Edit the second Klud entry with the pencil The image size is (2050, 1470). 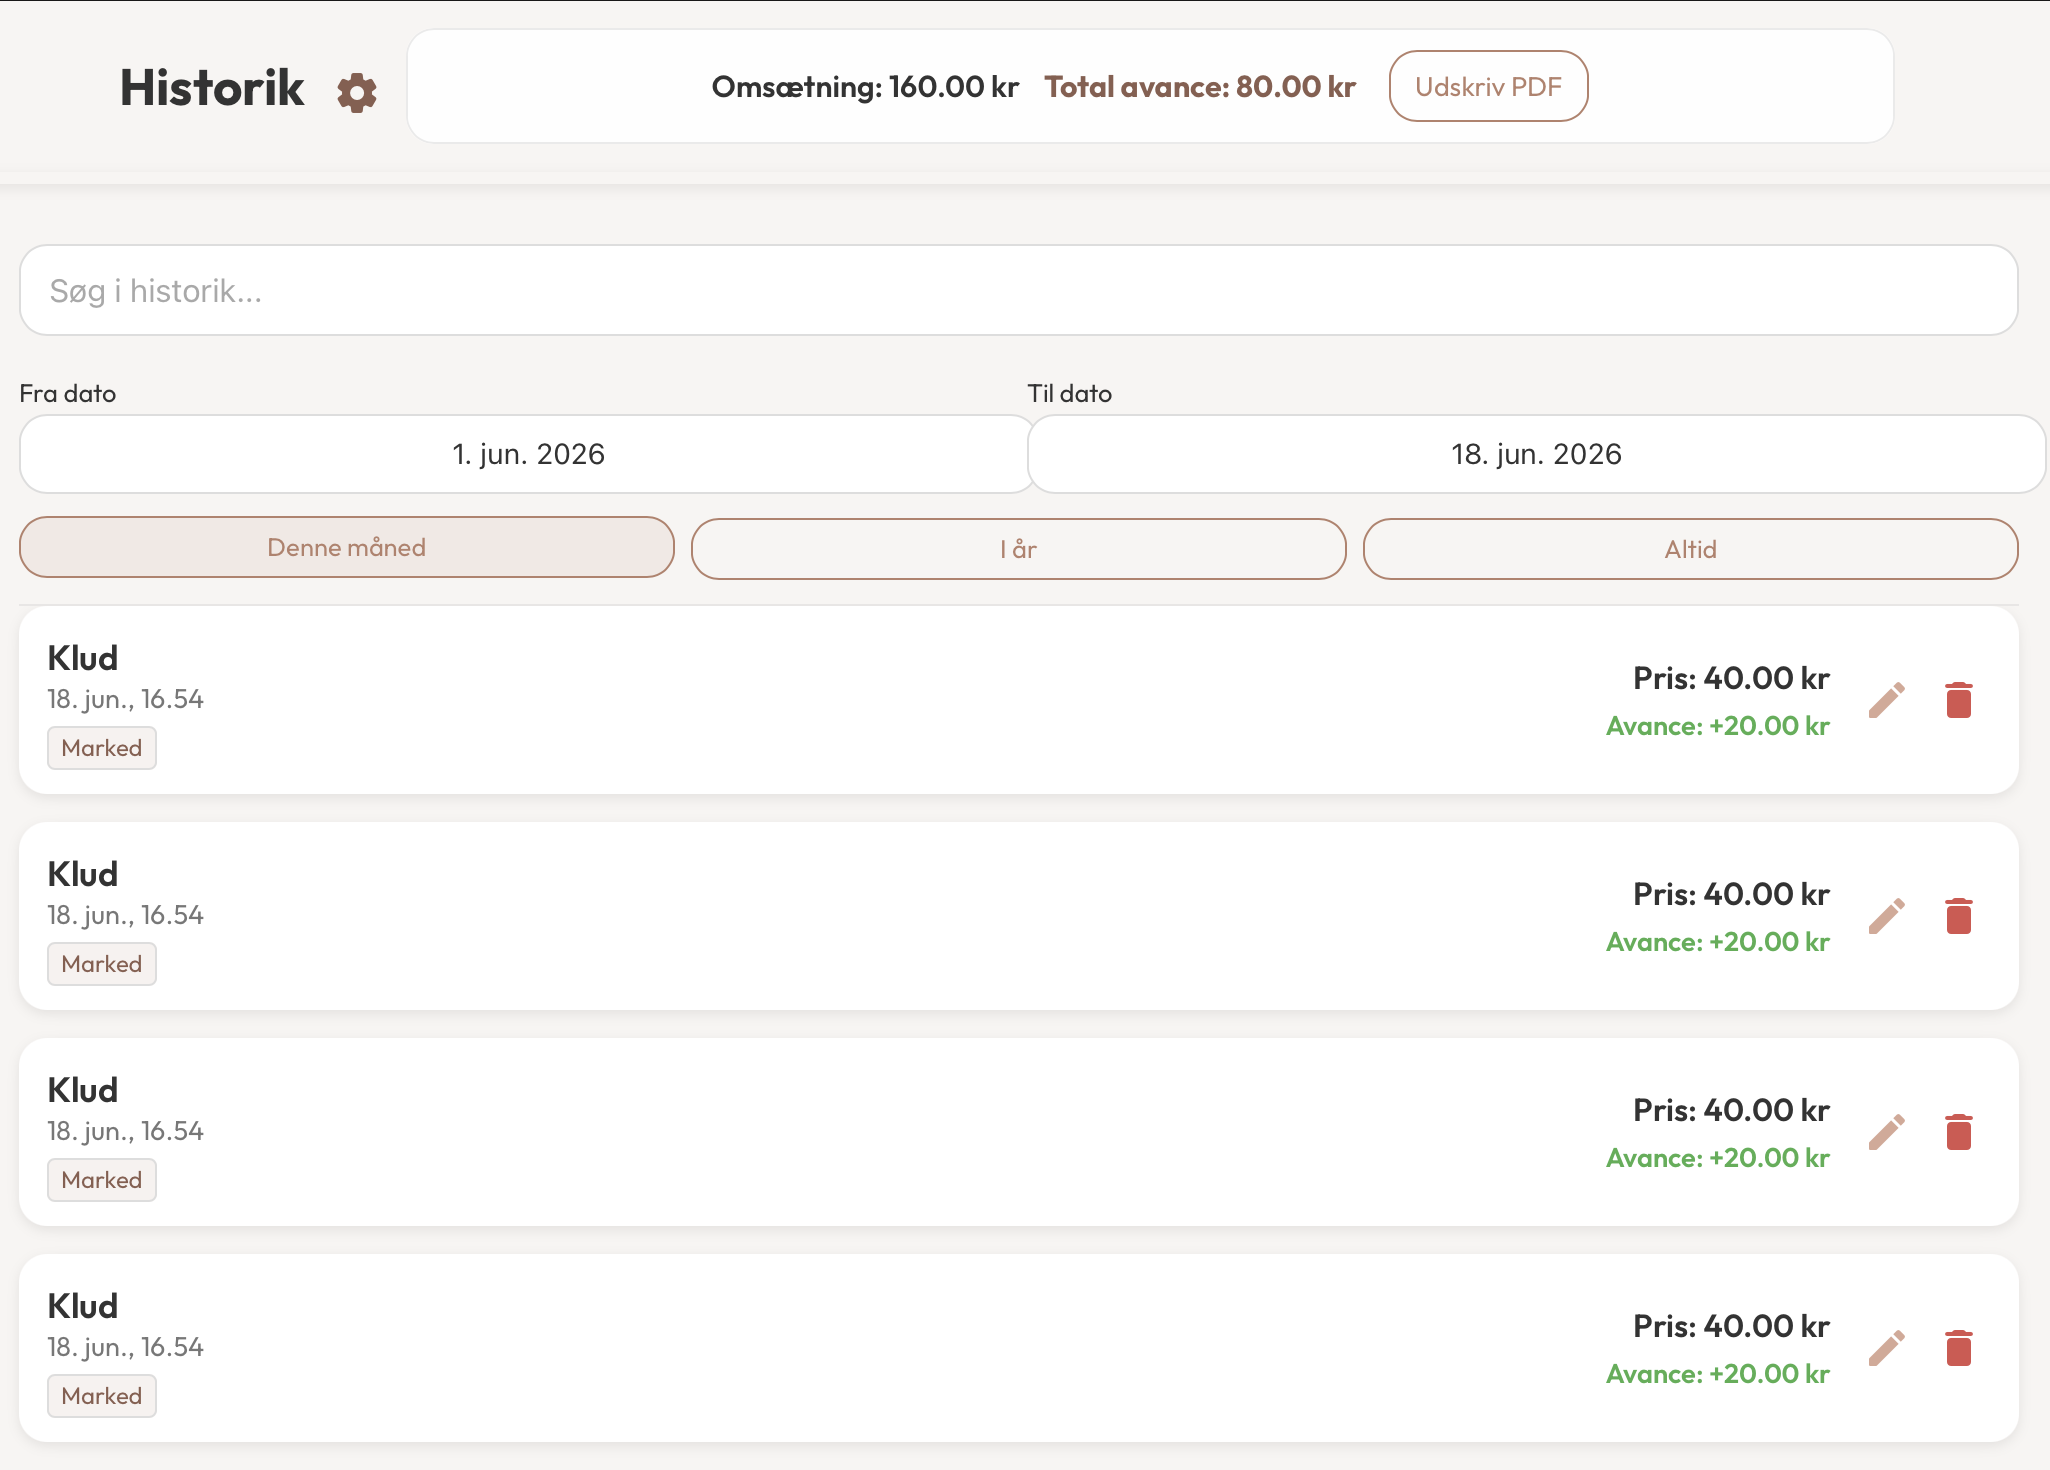pos(1887,916)
